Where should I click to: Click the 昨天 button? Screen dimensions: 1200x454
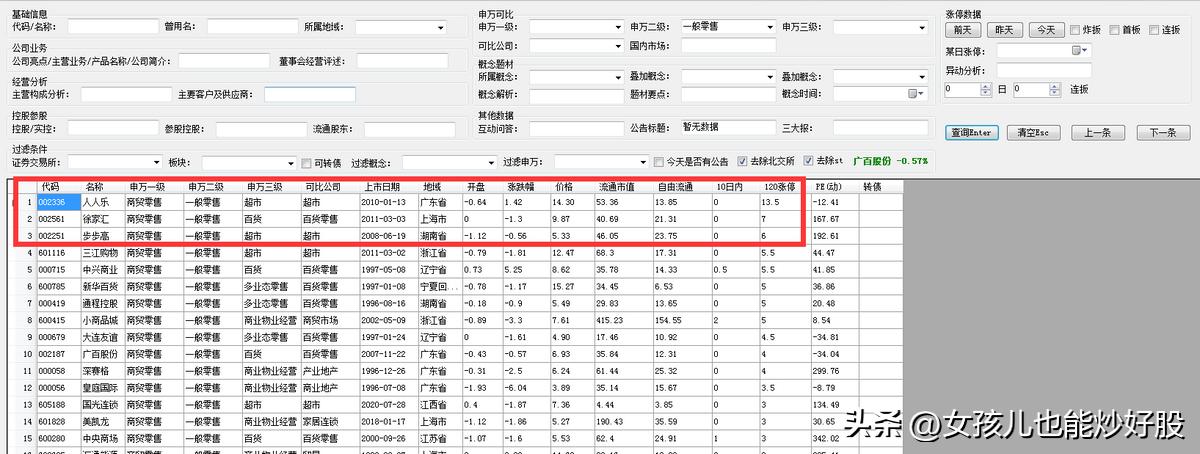[x=1004, y=30]
